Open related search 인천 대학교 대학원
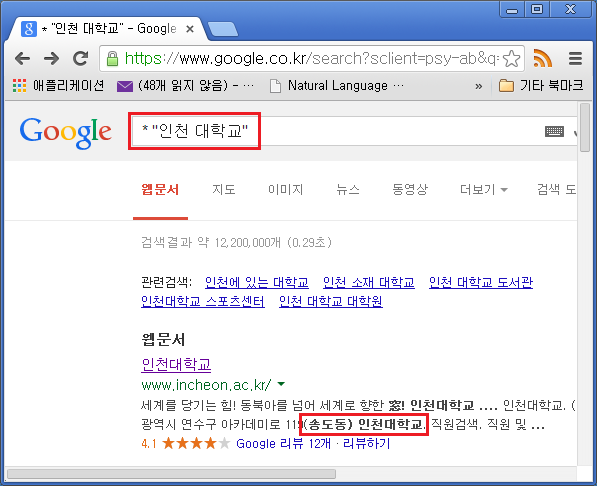 pos(331,301)
